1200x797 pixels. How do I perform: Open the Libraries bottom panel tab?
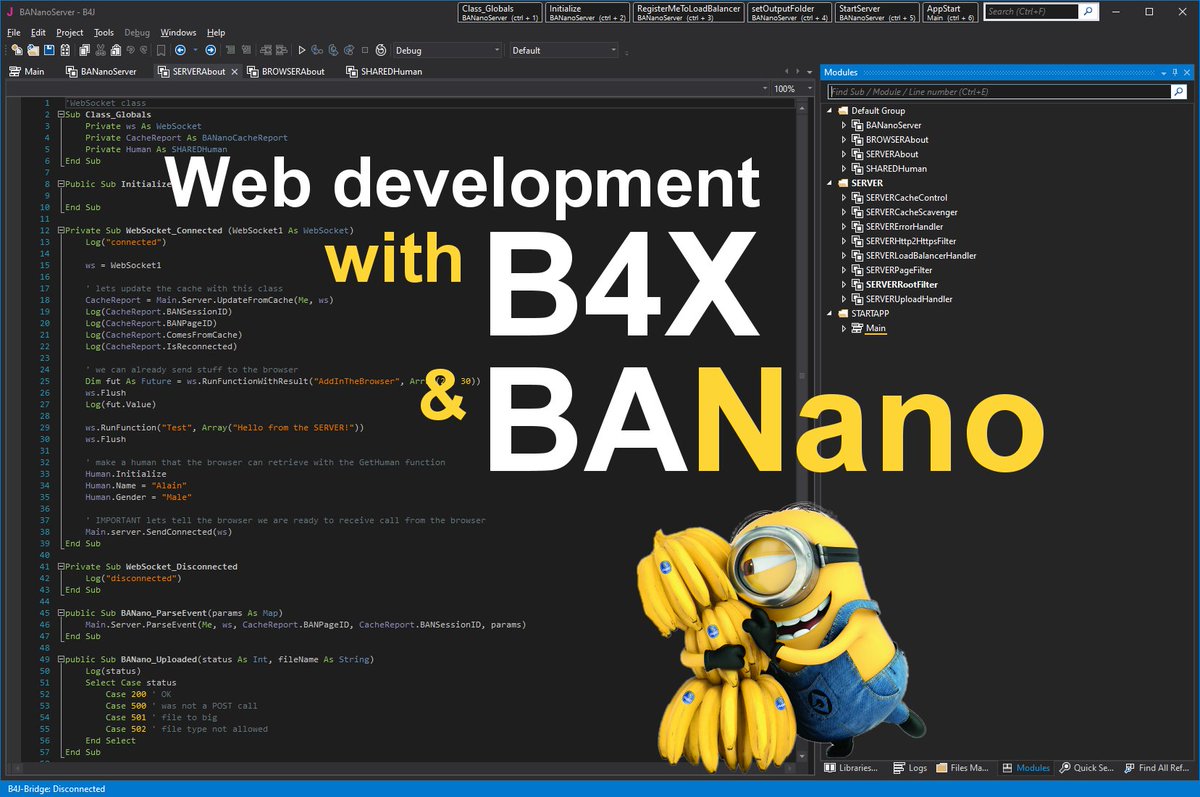pyautogui.click(x=850, y=768)
